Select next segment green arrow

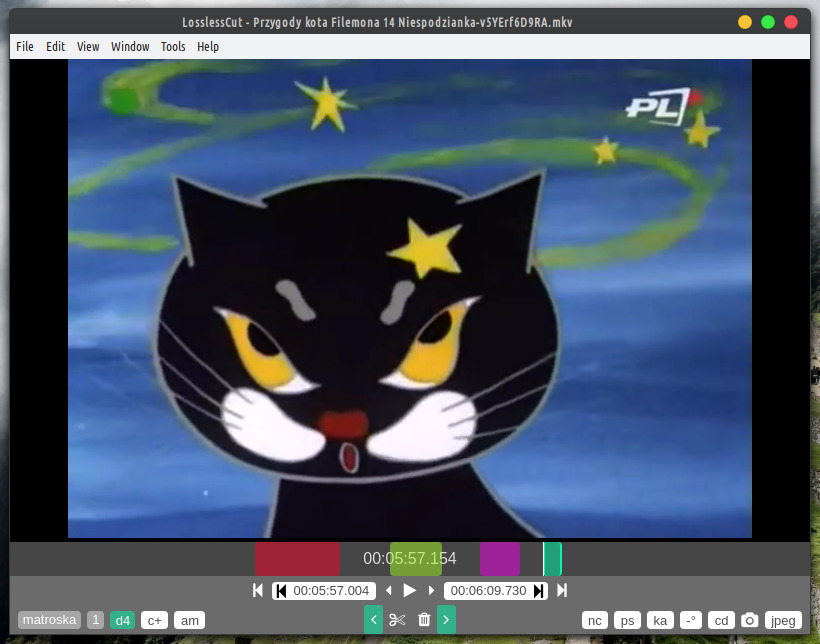(446, 620)
